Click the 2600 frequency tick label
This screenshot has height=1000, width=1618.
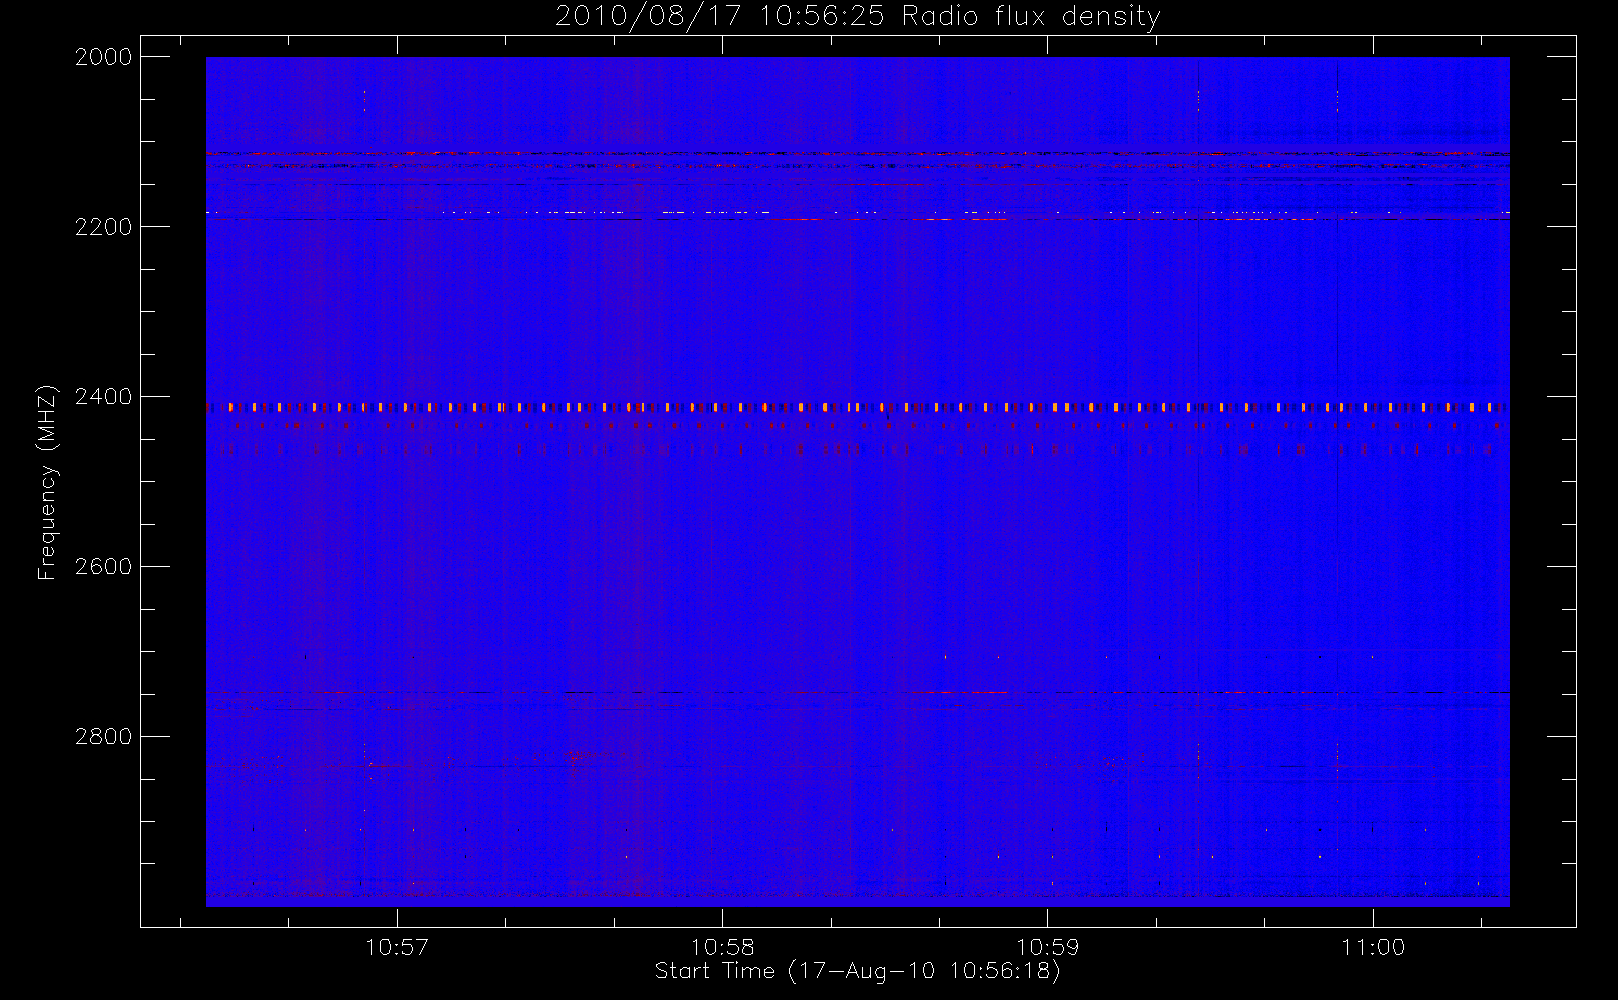point(104,567)
